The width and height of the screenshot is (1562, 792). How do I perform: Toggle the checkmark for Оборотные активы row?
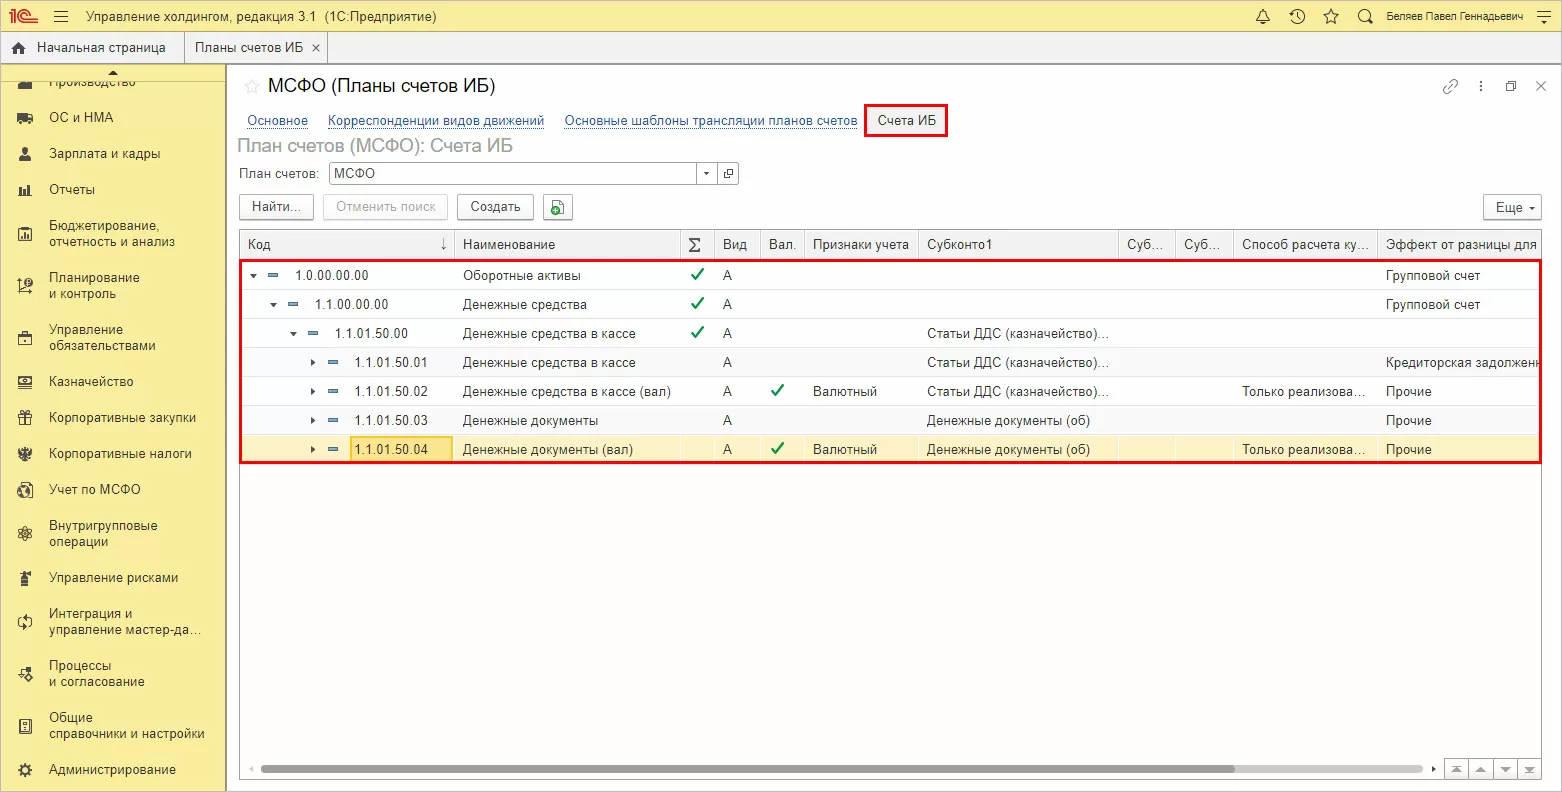[x=697, y=275]
